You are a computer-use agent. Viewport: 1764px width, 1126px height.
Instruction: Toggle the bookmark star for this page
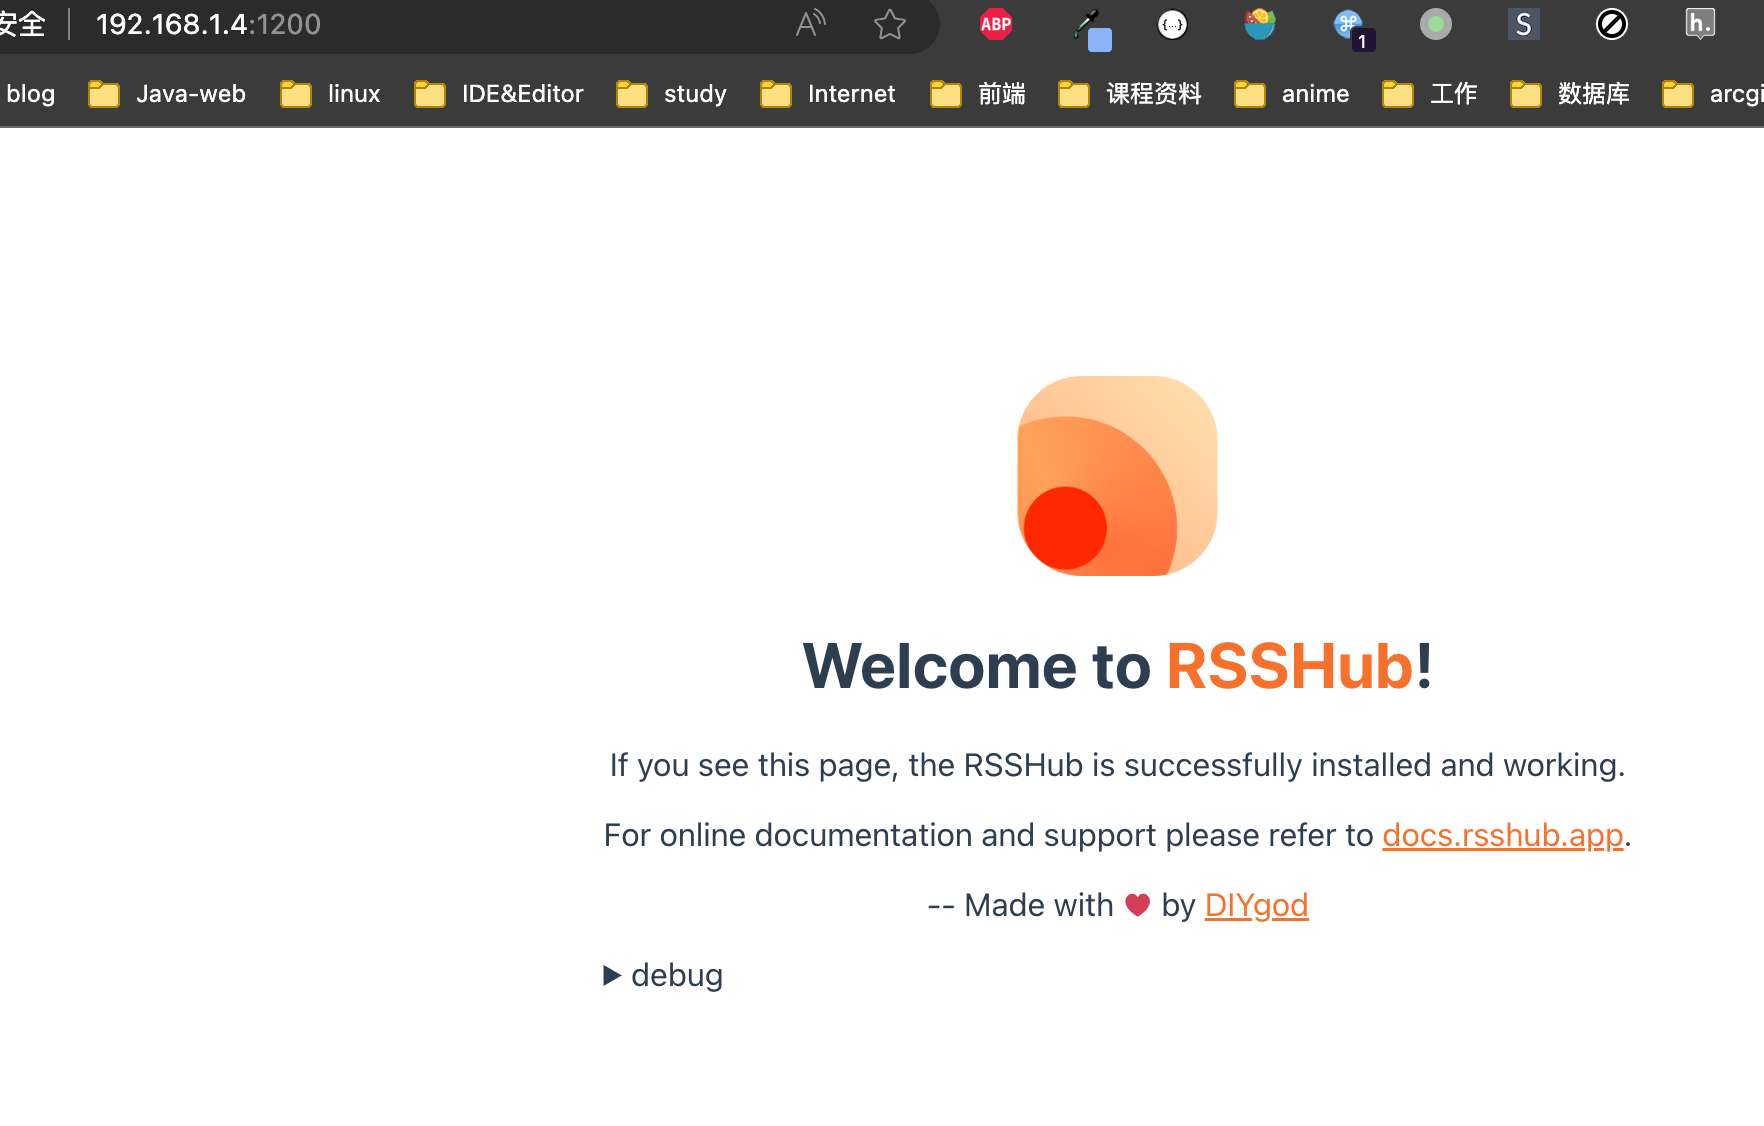[888, 25]
